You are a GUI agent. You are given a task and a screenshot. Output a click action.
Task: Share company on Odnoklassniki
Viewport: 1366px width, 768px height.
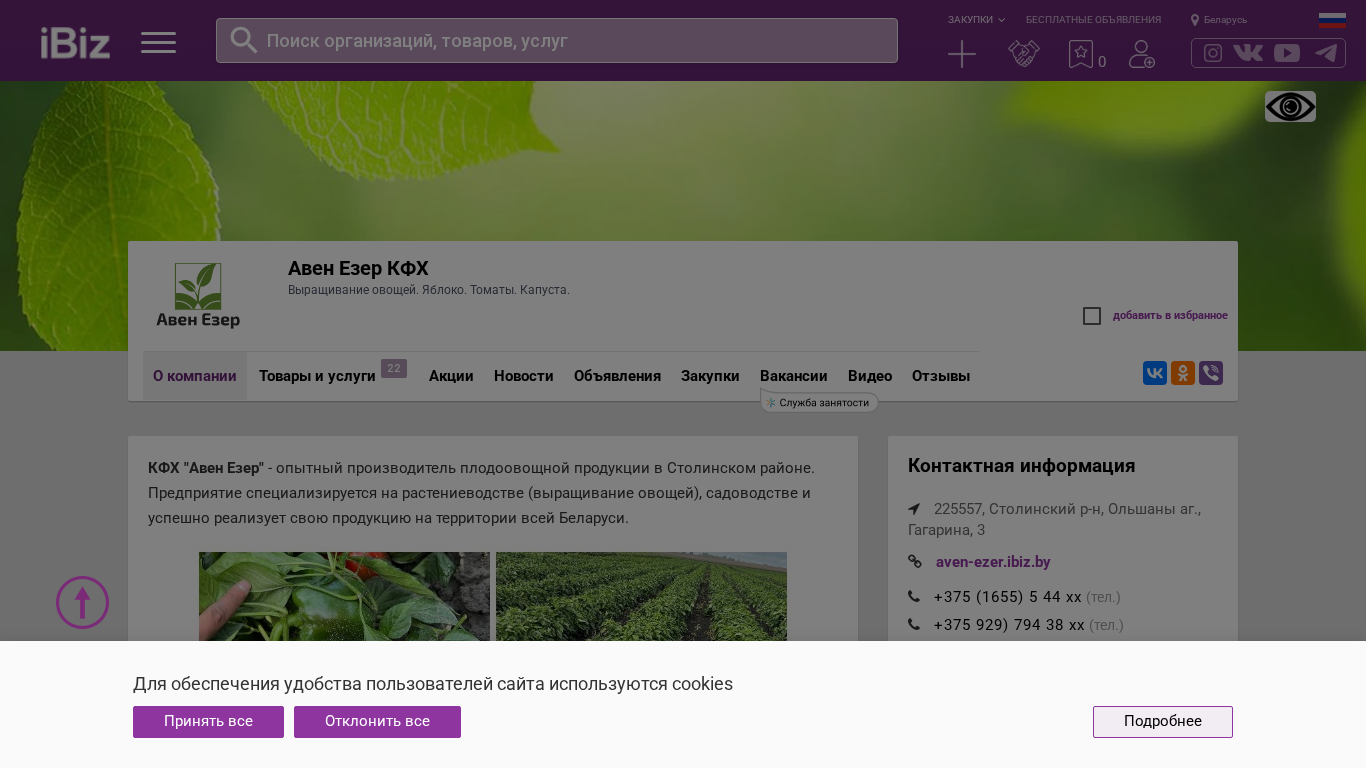click(1183, 373)
